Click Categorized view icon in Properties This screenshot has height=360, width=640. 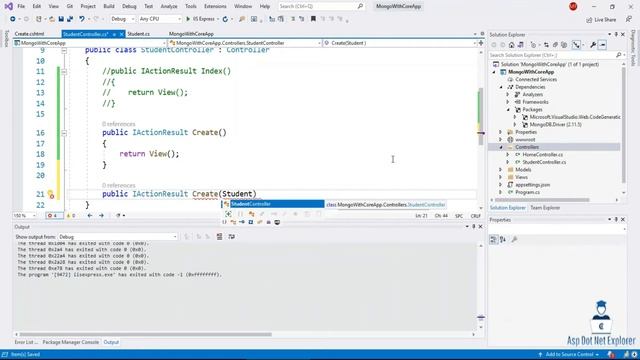pos(493,240)
